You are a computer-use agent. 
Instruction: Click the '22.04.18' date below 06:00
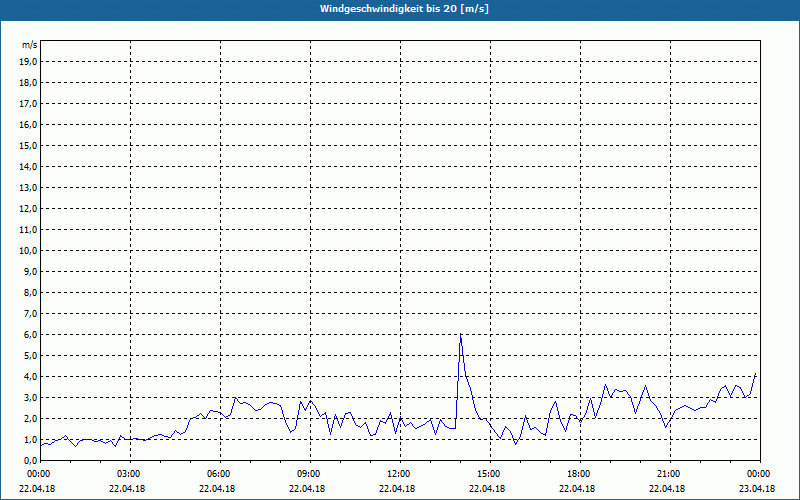(x=217, y=488)
